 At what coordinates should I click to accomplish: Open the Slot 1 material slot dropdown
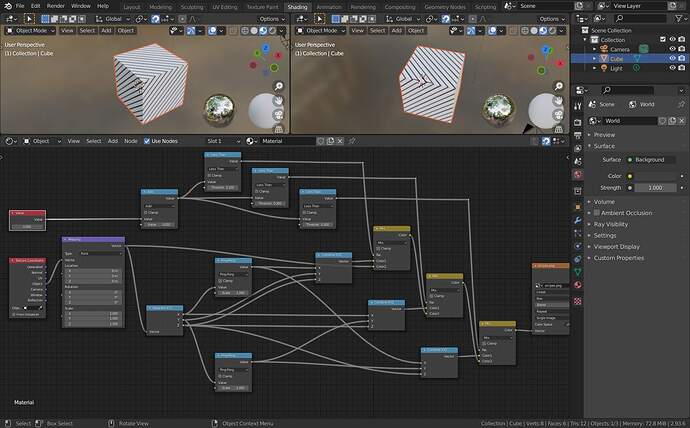tap(223, 141)
